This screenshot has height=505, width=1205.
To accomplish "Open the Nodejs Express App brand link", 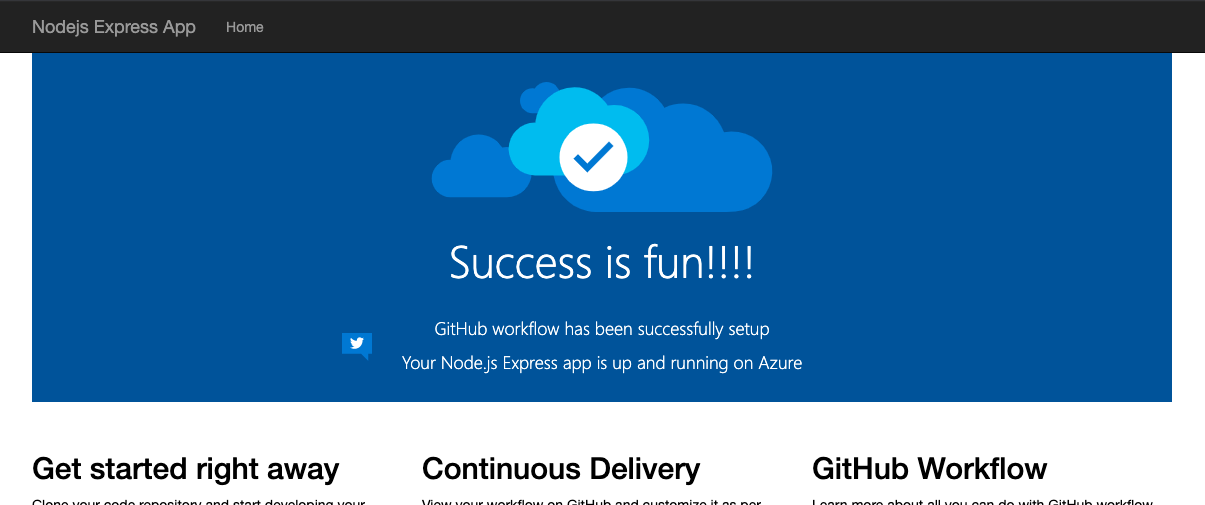I will 114,27.
